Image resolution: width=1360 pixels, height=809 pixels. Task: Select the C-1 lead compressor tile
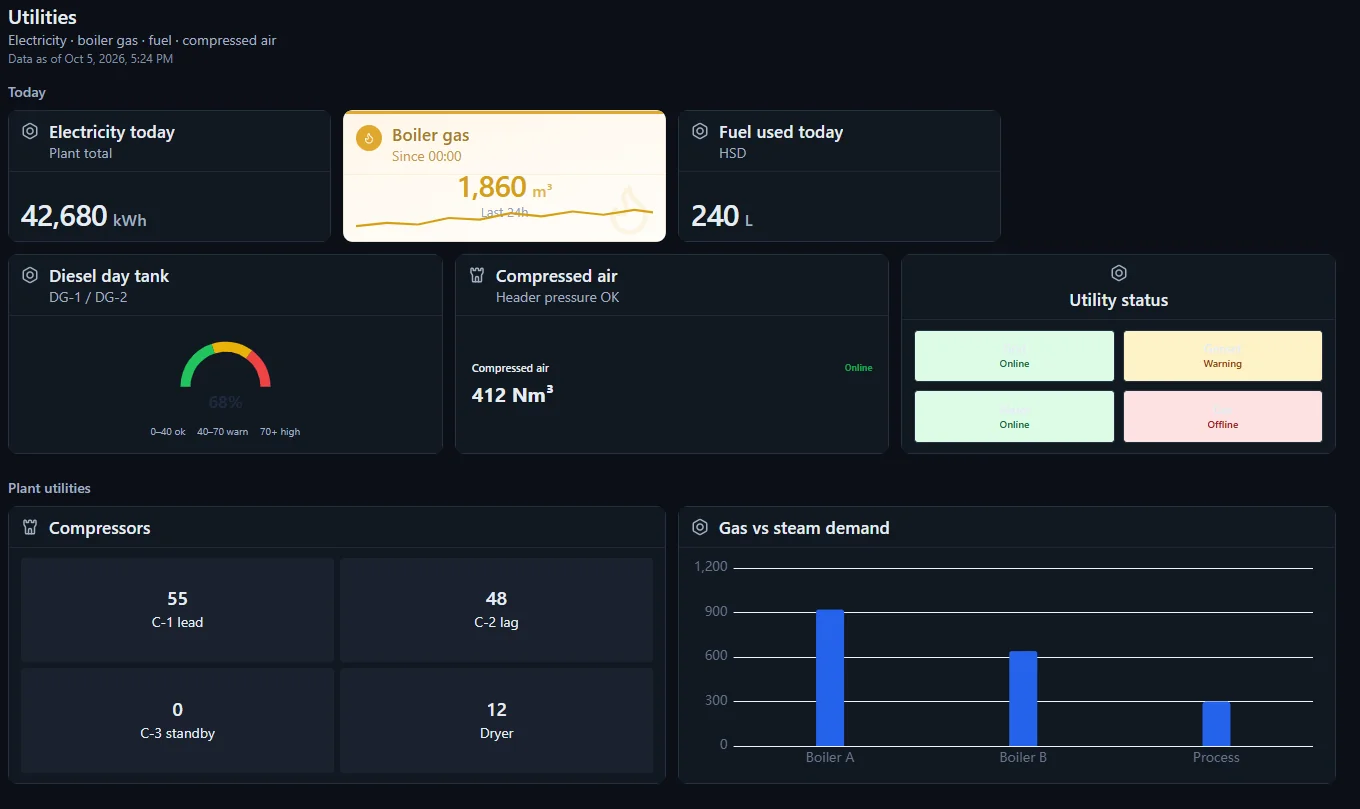point(177,610)
